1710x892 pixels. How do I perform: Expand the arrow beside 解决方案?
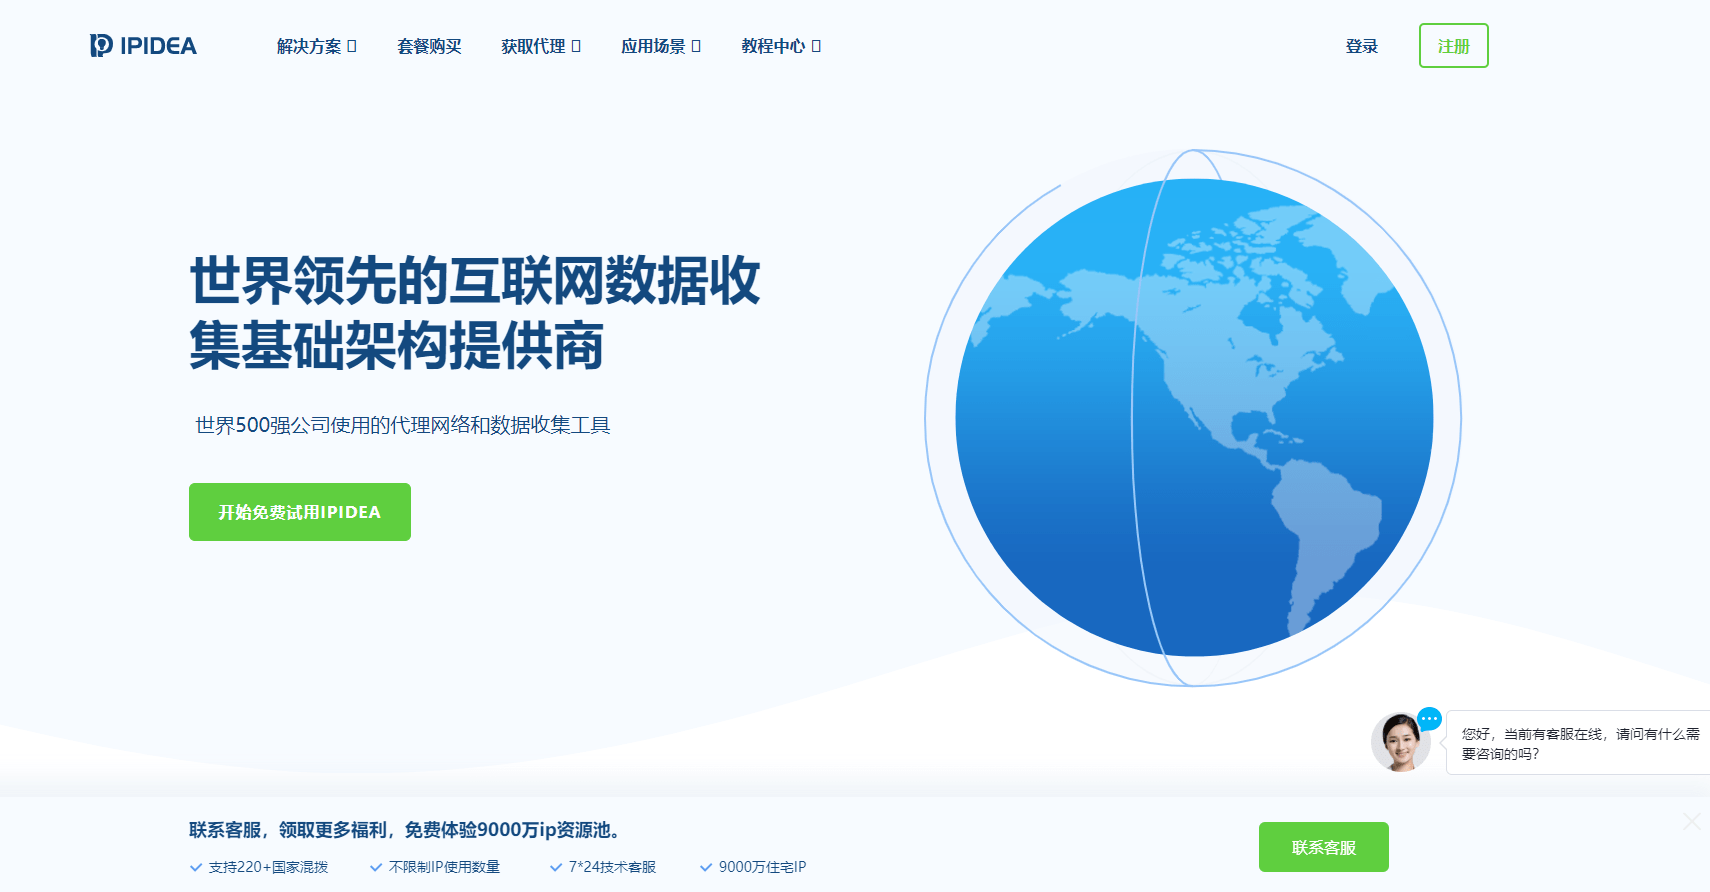tap(352, 46)
